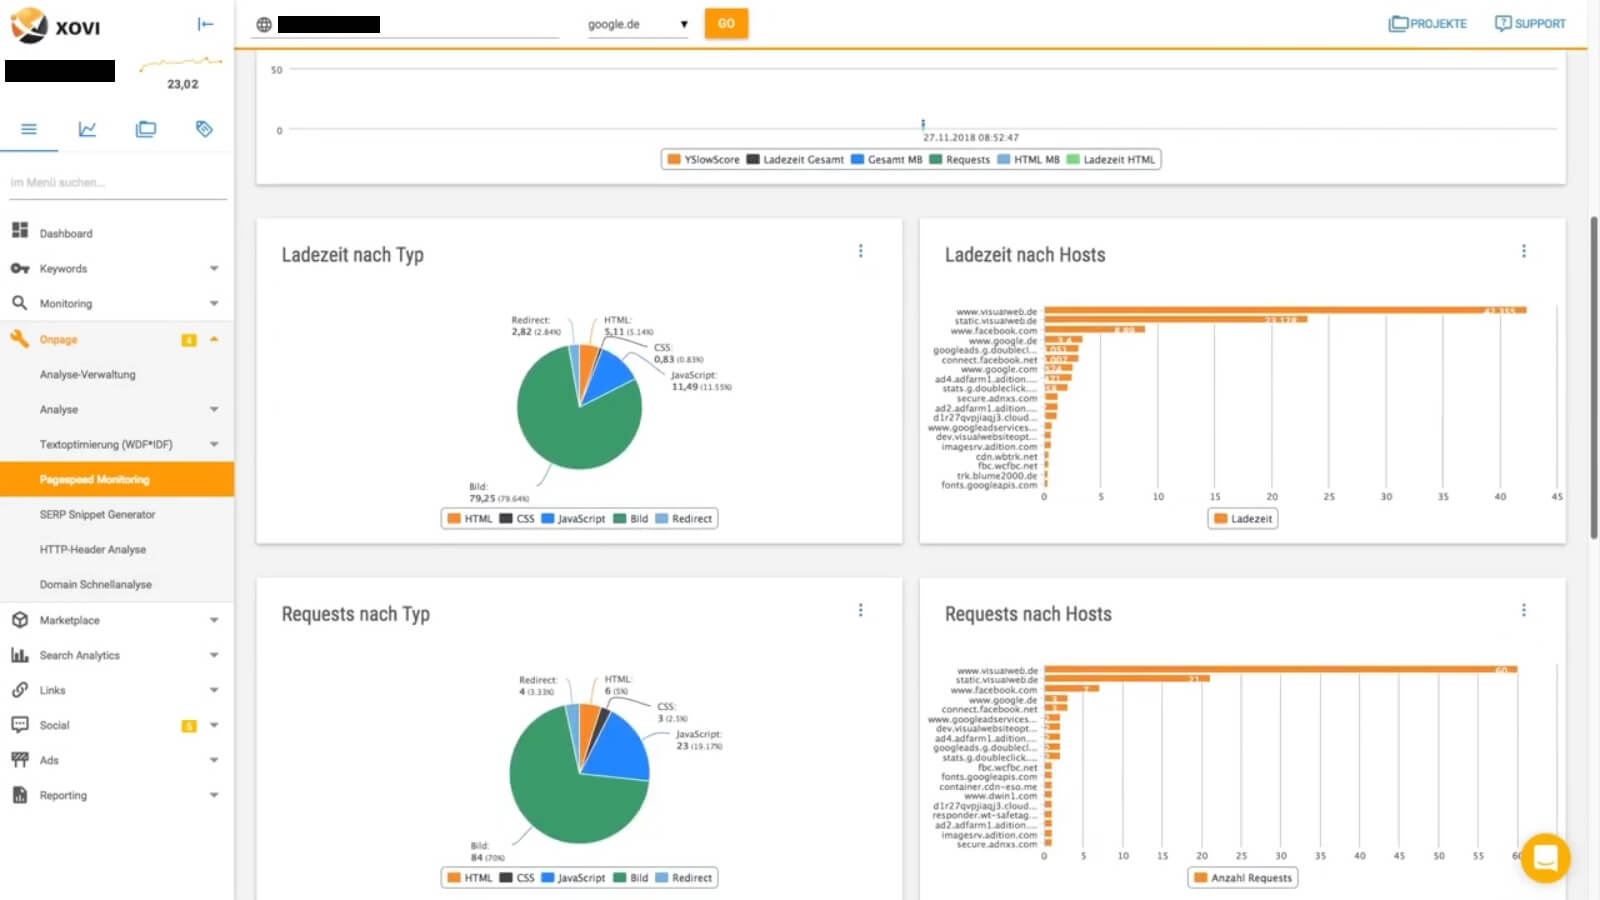Open the chat support bubble

(x=1545, y=857)
